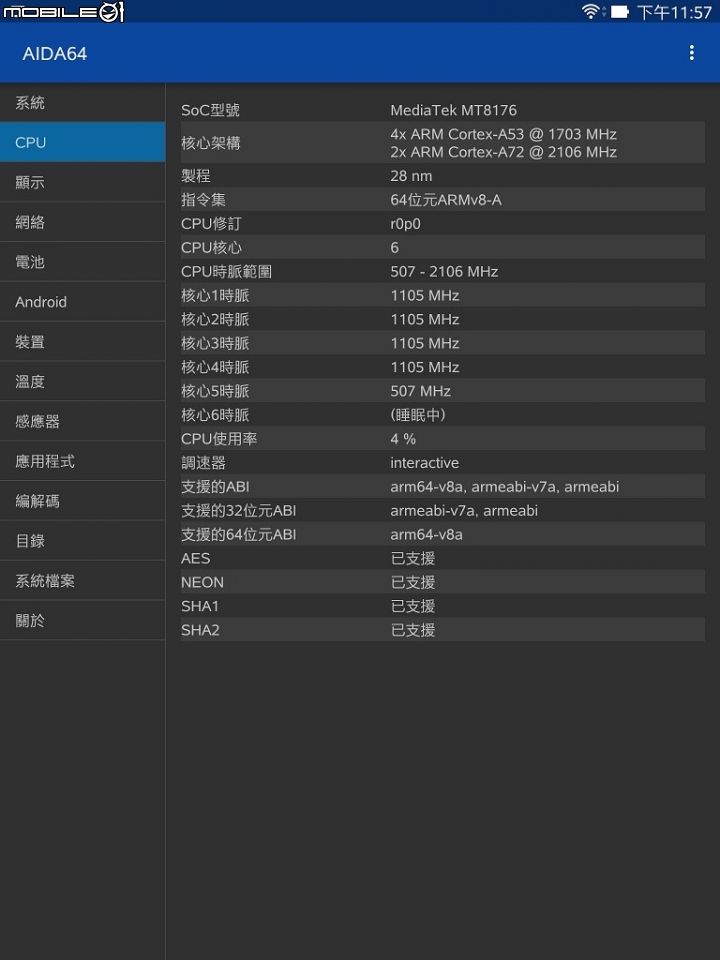Select the arm64-v8a, armeabi-v7a, armeabi value
This screenshot has height=960, width=720.
click(504, 486)
